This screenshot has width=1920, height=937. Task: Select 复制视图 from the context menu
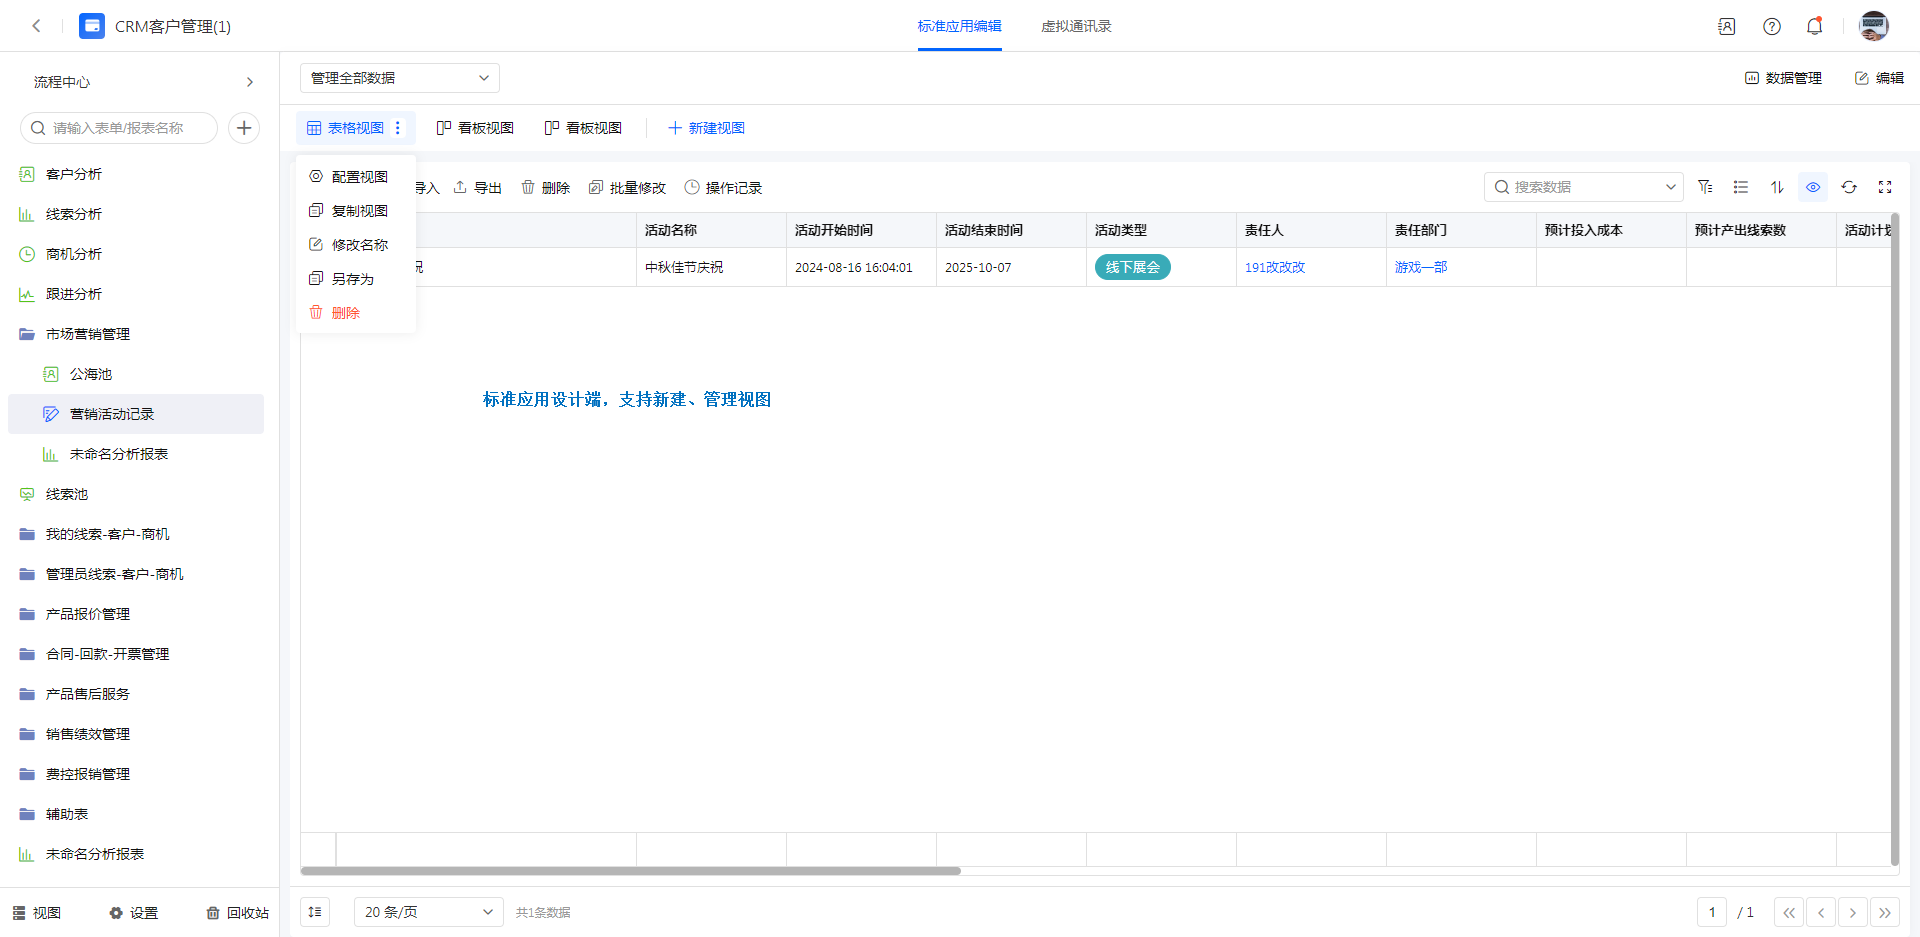(359, 211)
